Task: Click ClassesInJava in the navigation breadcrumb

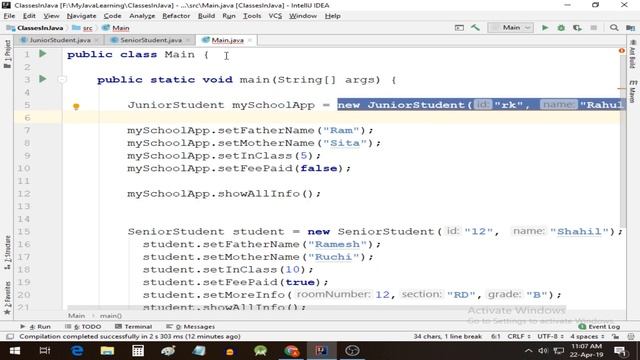Action: [x=35, y=28]
